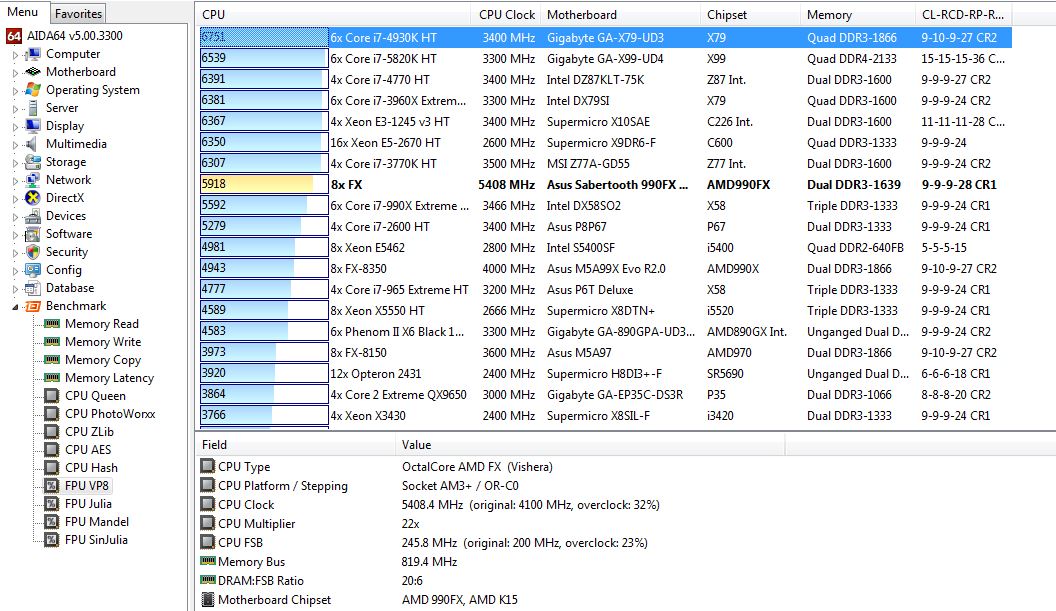Click the Network tree icon
Viewport: 1056px width, 611px height.
[x=32, y=180]
